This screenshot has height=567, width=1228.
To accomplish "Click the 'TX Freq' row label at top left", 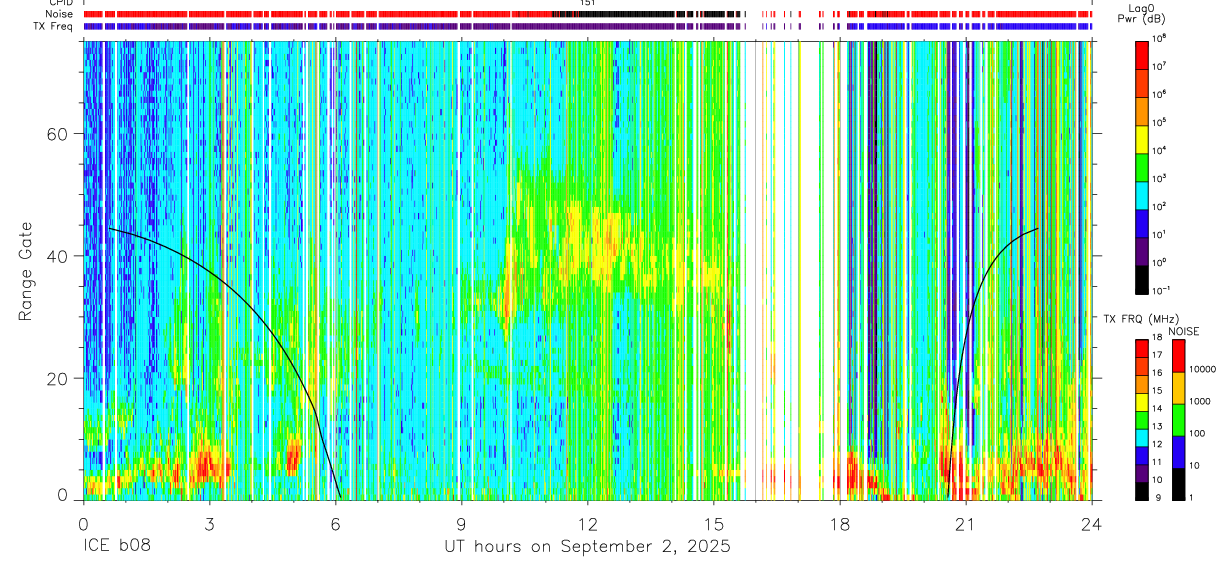I will [54, 26].
